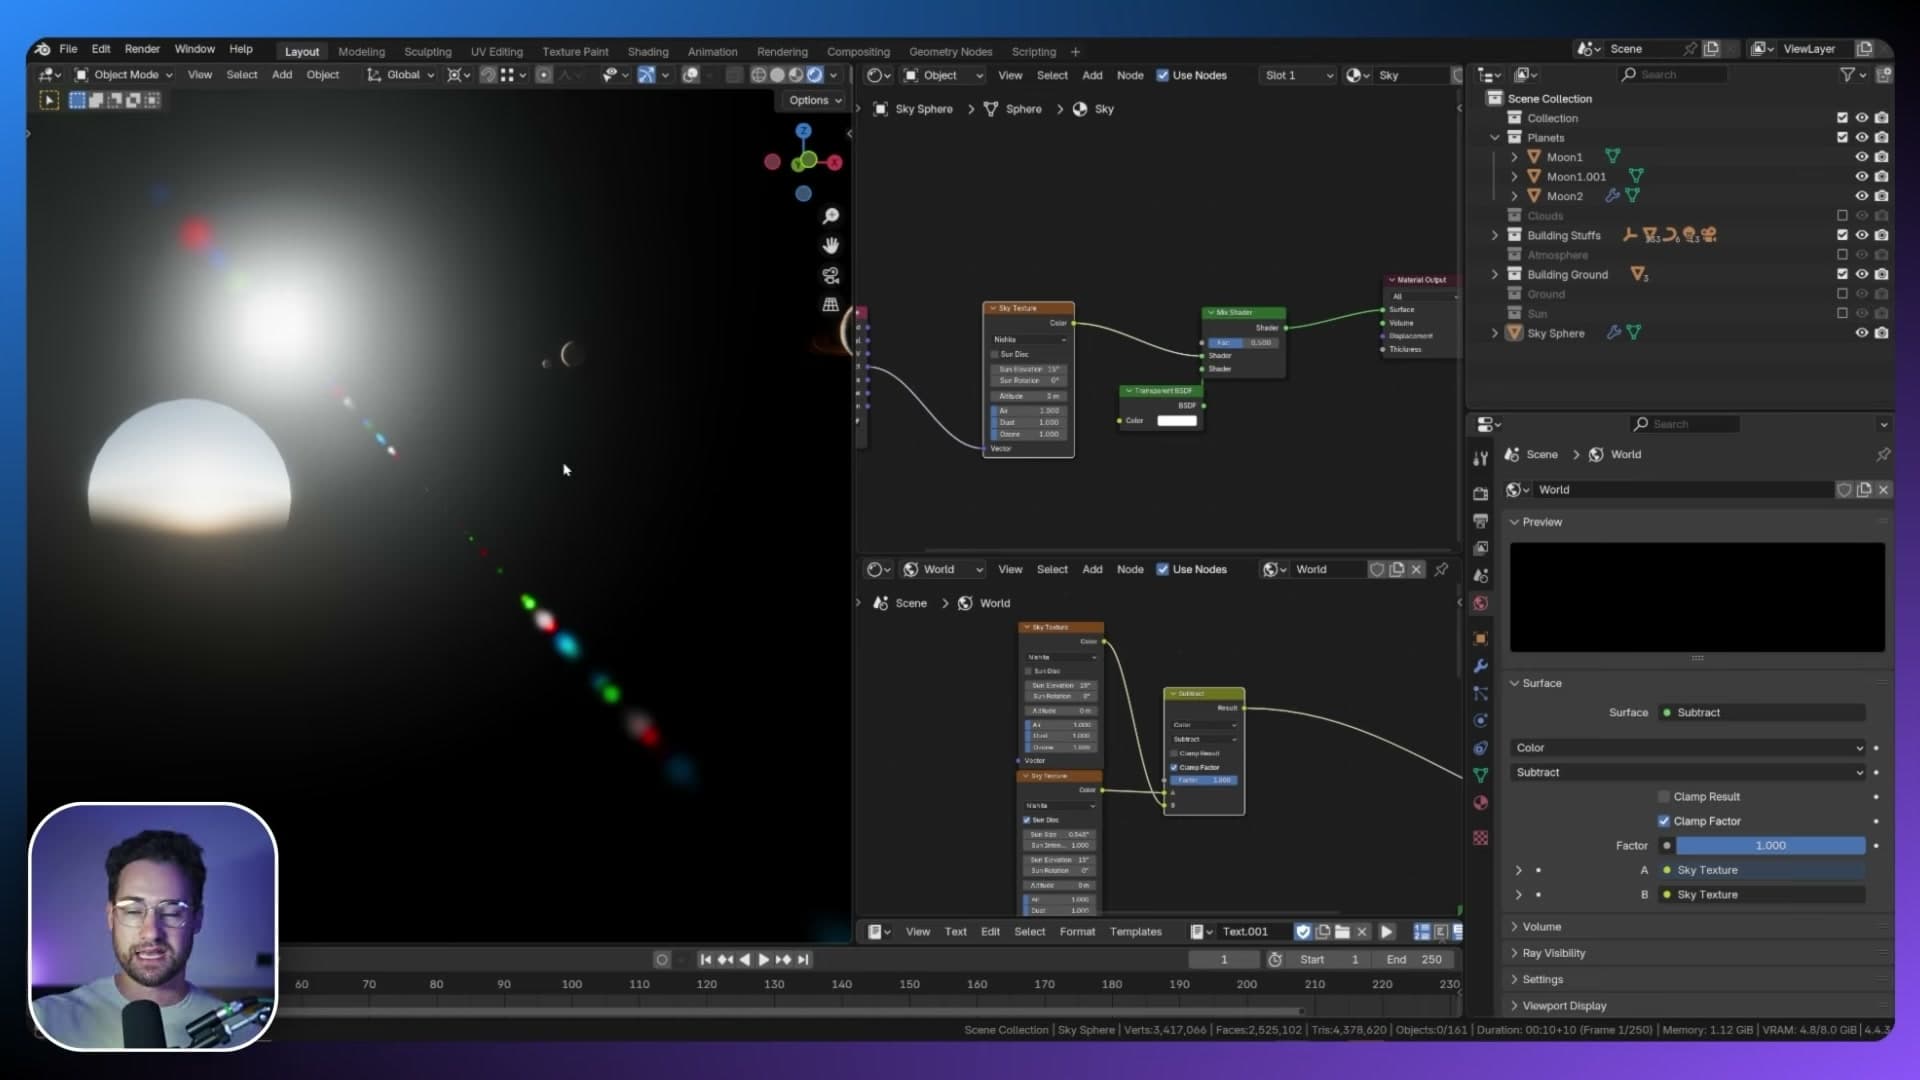
Task: Open the viewport Options dropdown
Action: [814, 100]
